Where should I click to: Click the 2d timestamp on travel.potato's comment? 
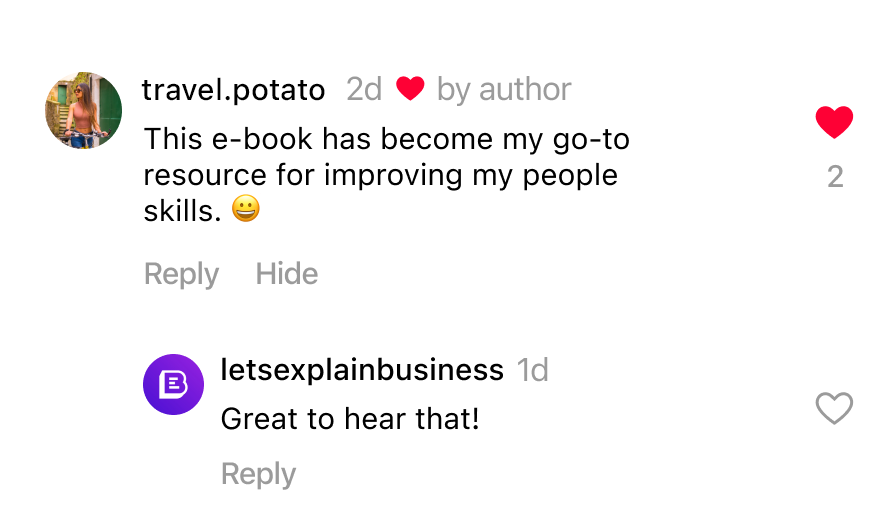364,90
